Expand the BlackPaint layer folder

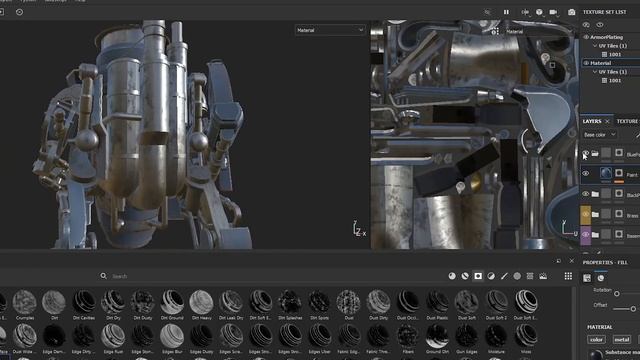[x=595, y=194]
